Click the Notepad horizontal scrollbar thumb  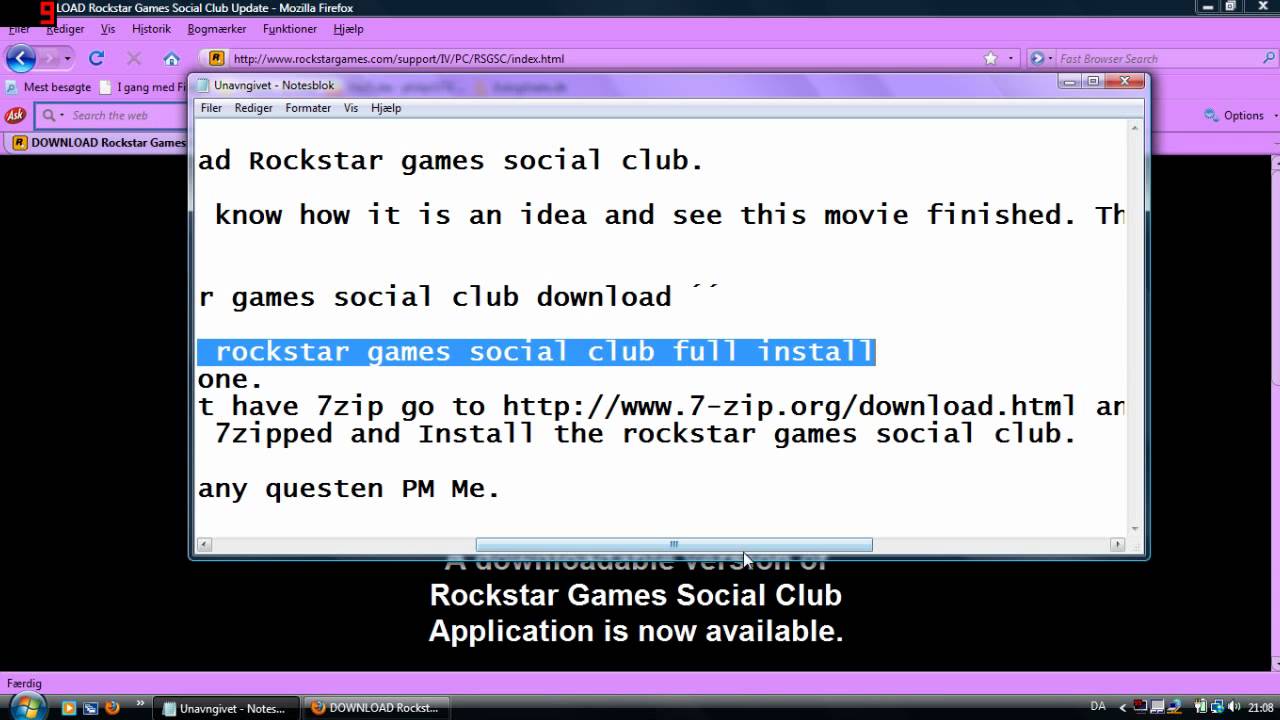[x=674, y=545]
